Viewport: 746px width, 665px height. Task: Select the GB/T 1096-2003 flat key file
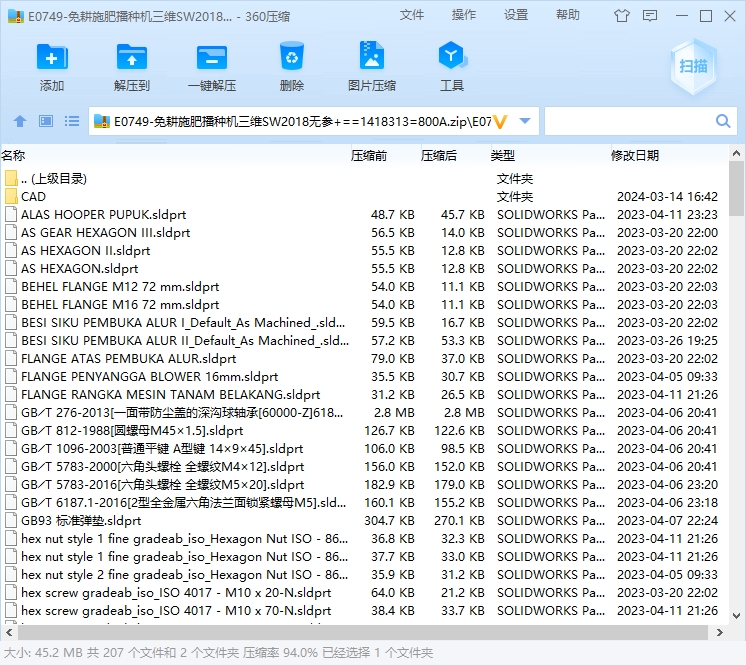pyautogui.click(x=364, y=449)
